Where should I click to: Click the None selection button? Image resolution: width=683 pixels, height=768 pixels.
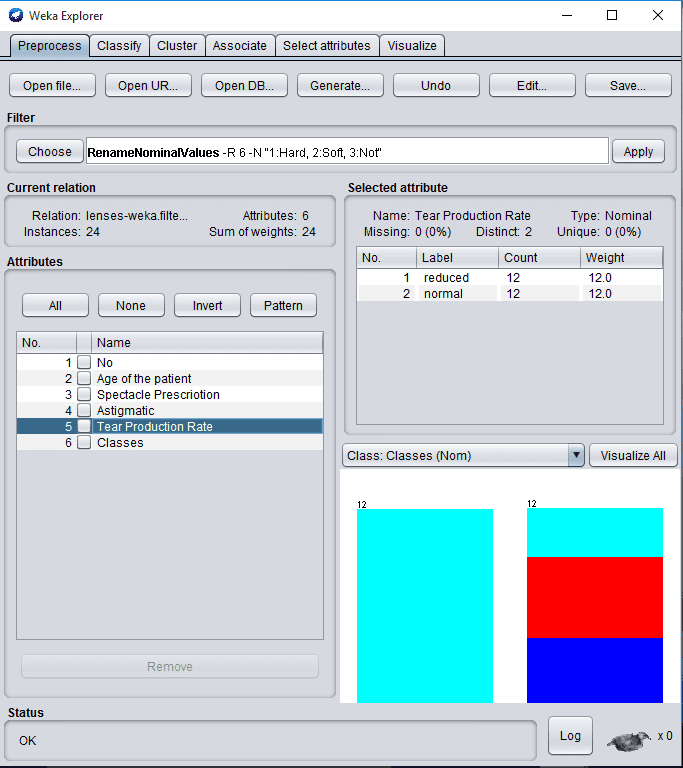click(131, 306)
